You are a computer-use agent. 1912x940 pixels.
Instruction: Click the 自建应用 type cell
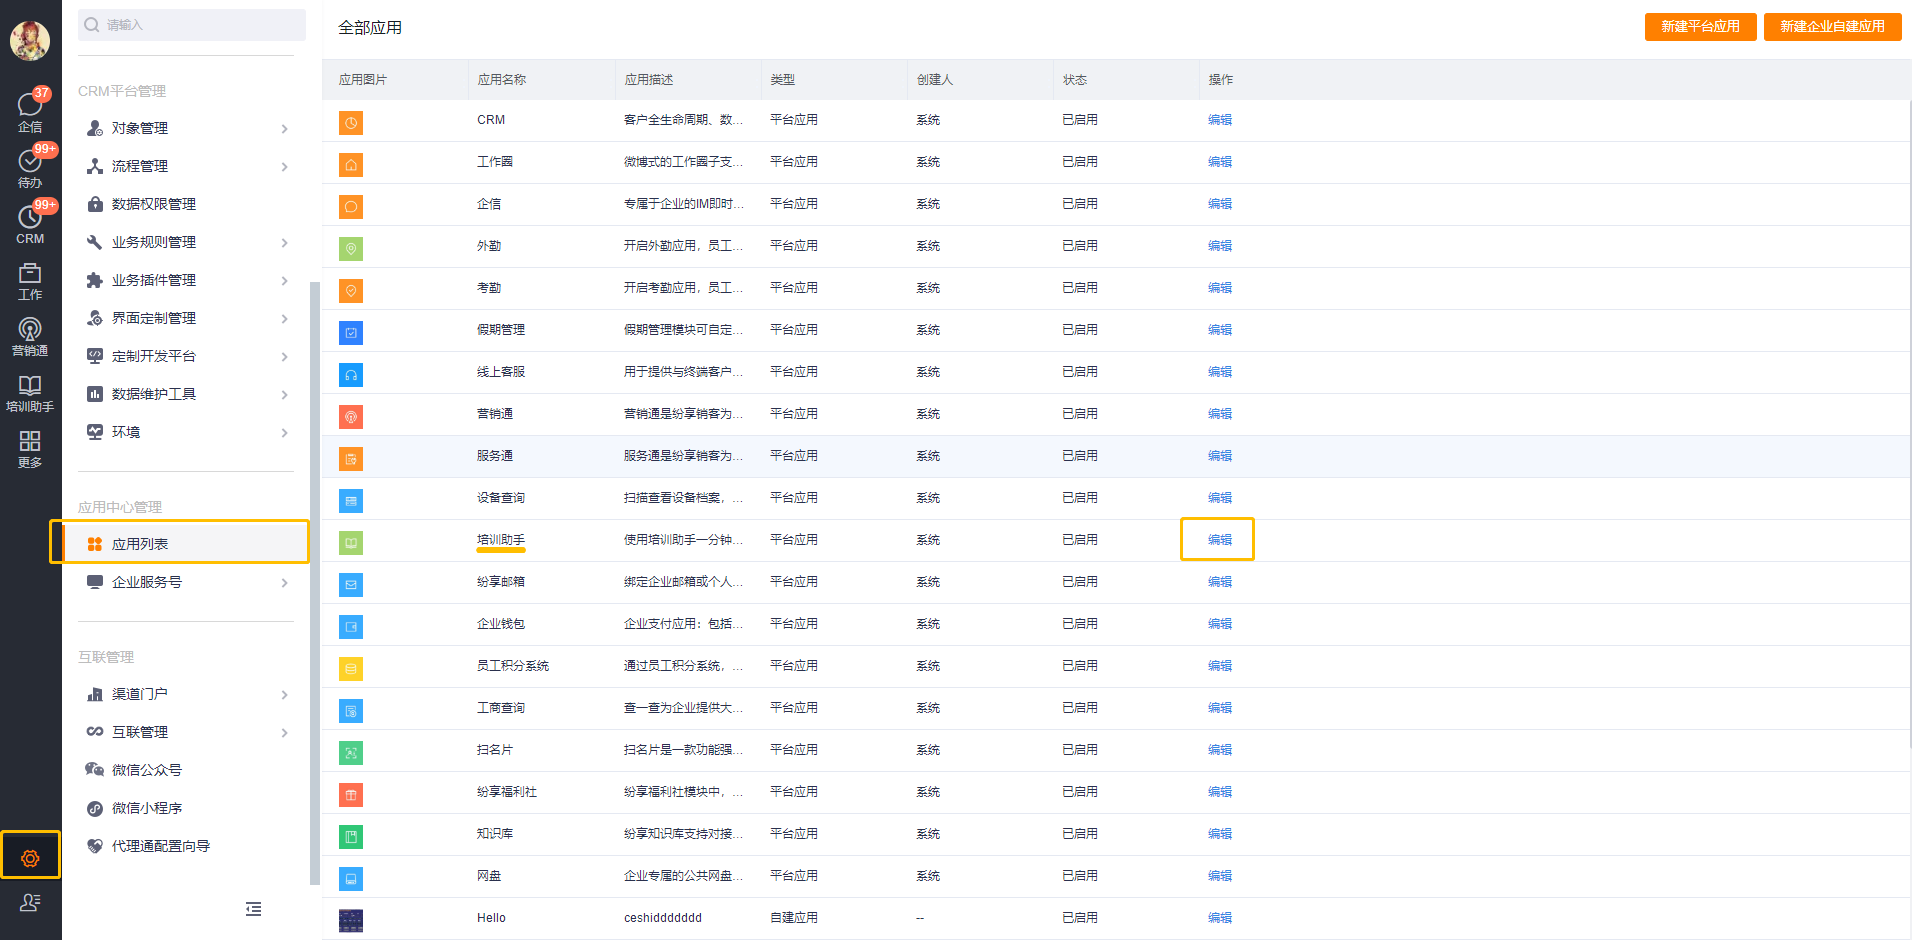click(794, 918)
